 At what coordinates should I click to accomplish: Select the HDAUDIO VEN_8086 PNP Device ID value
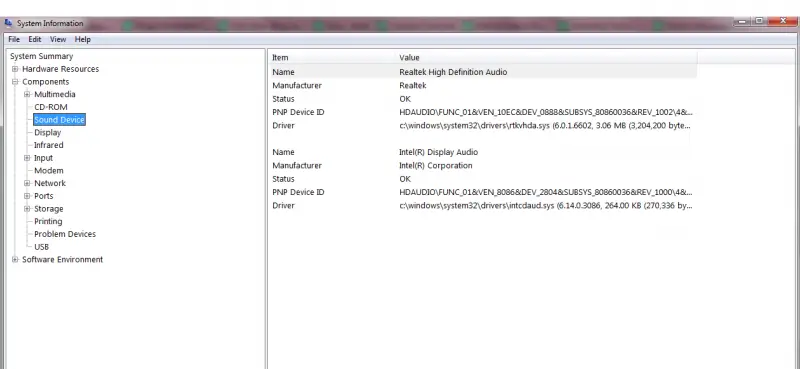click(x=546, y=192)
